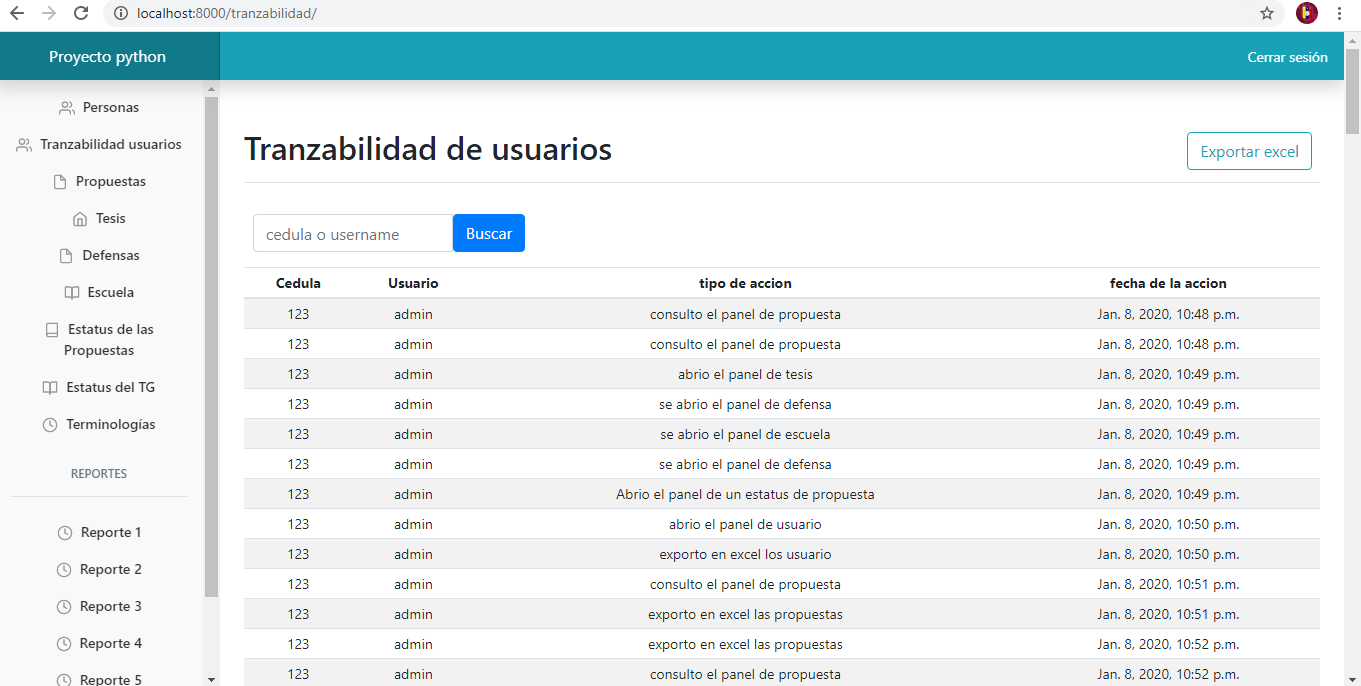The image size is (1361, 686).
Task: Click the browser back arrow
Action: (x=17, y=14)
